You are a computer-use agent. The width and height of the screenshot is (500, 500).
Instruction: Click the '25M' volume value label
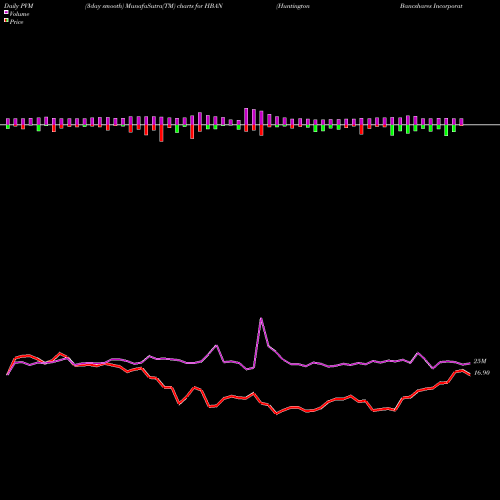tap(480, 361)
